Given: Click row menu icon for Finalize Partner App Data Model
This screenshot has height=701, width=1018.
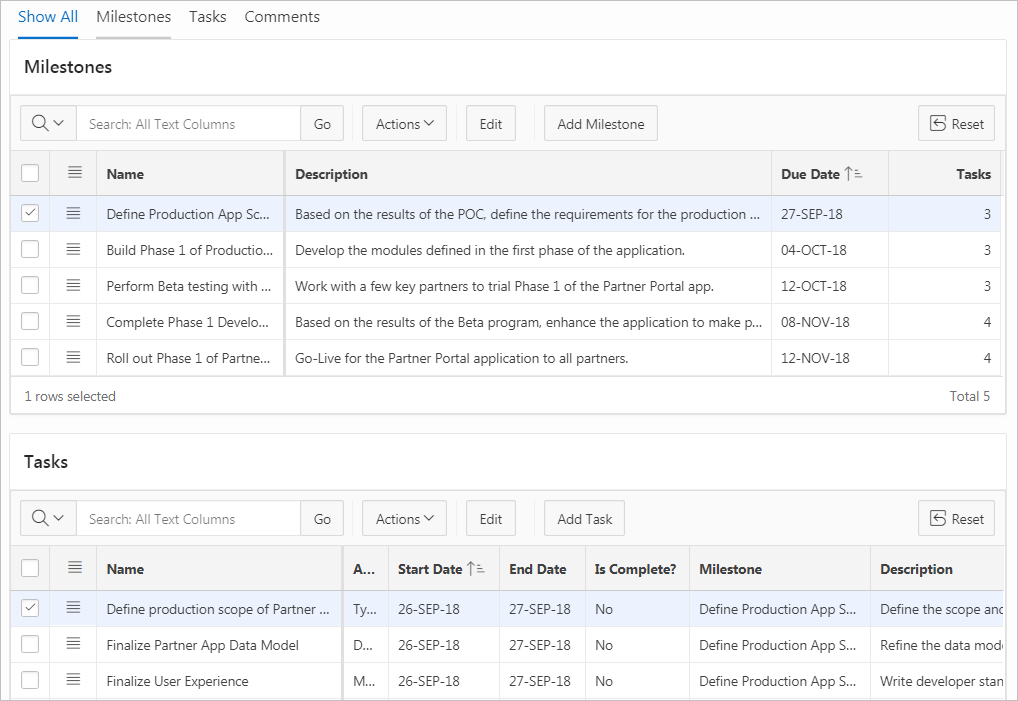Looking at the screenshot, I should tap(73, 645).
